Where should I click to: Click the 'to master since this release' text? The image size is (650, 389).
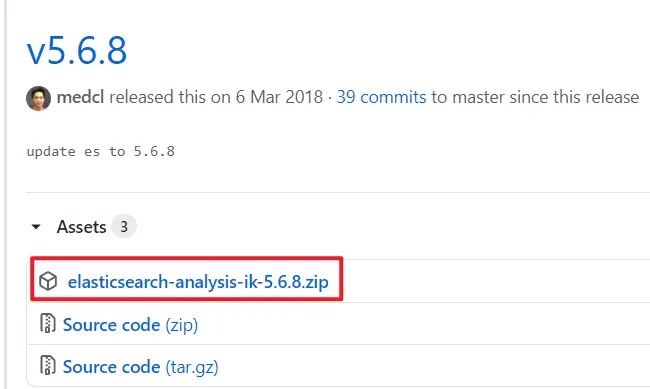pyautogui.click(x=535, y=97)
